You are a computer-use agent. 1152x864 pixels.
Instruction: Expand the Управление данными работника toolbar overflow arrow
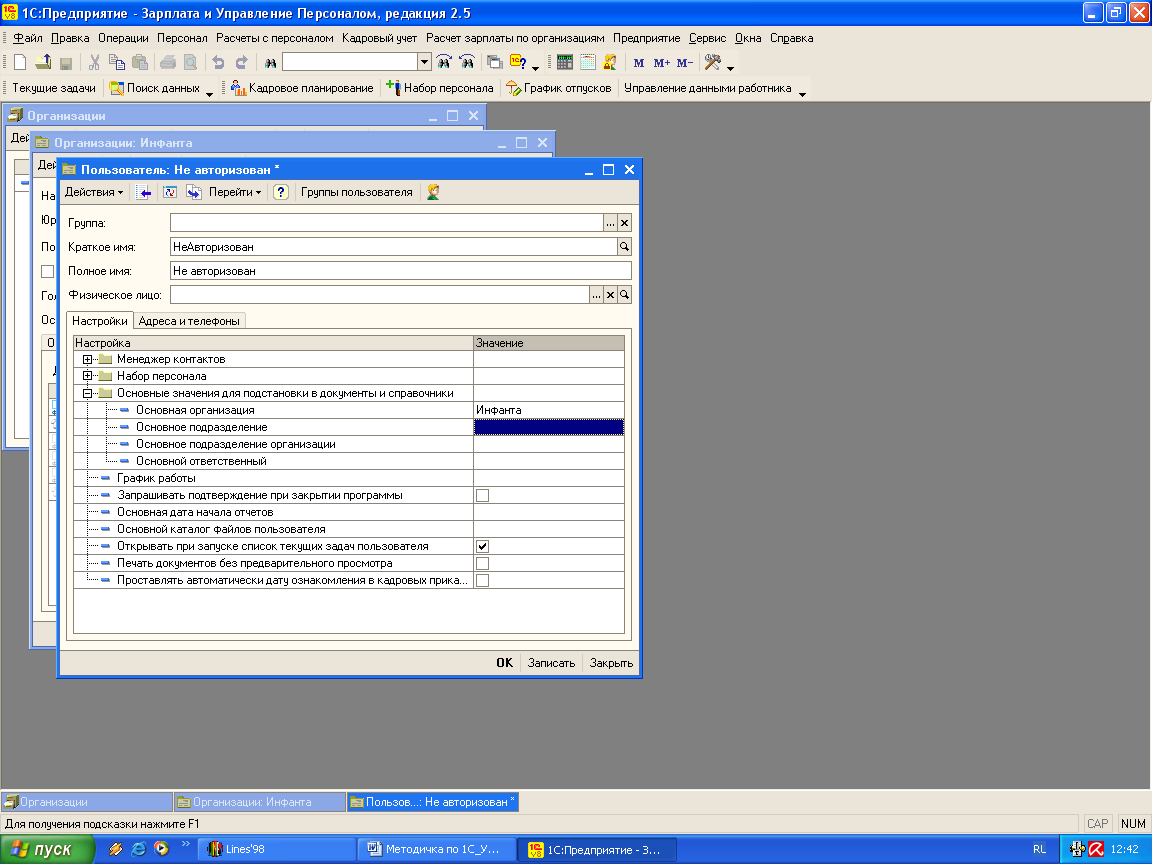click(802, 93)
